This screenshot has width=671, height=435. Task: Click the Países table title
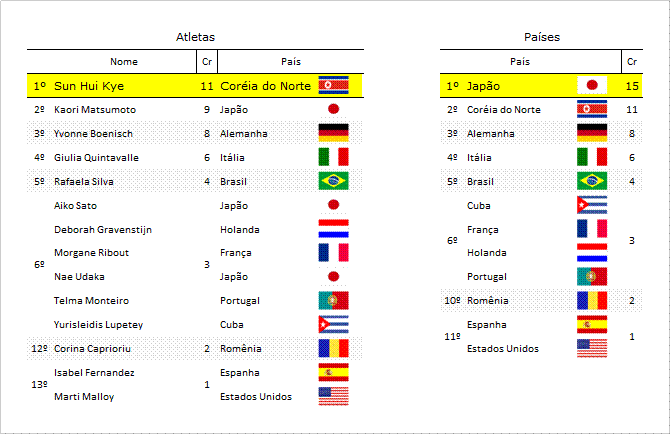click(x=542, y=37)
